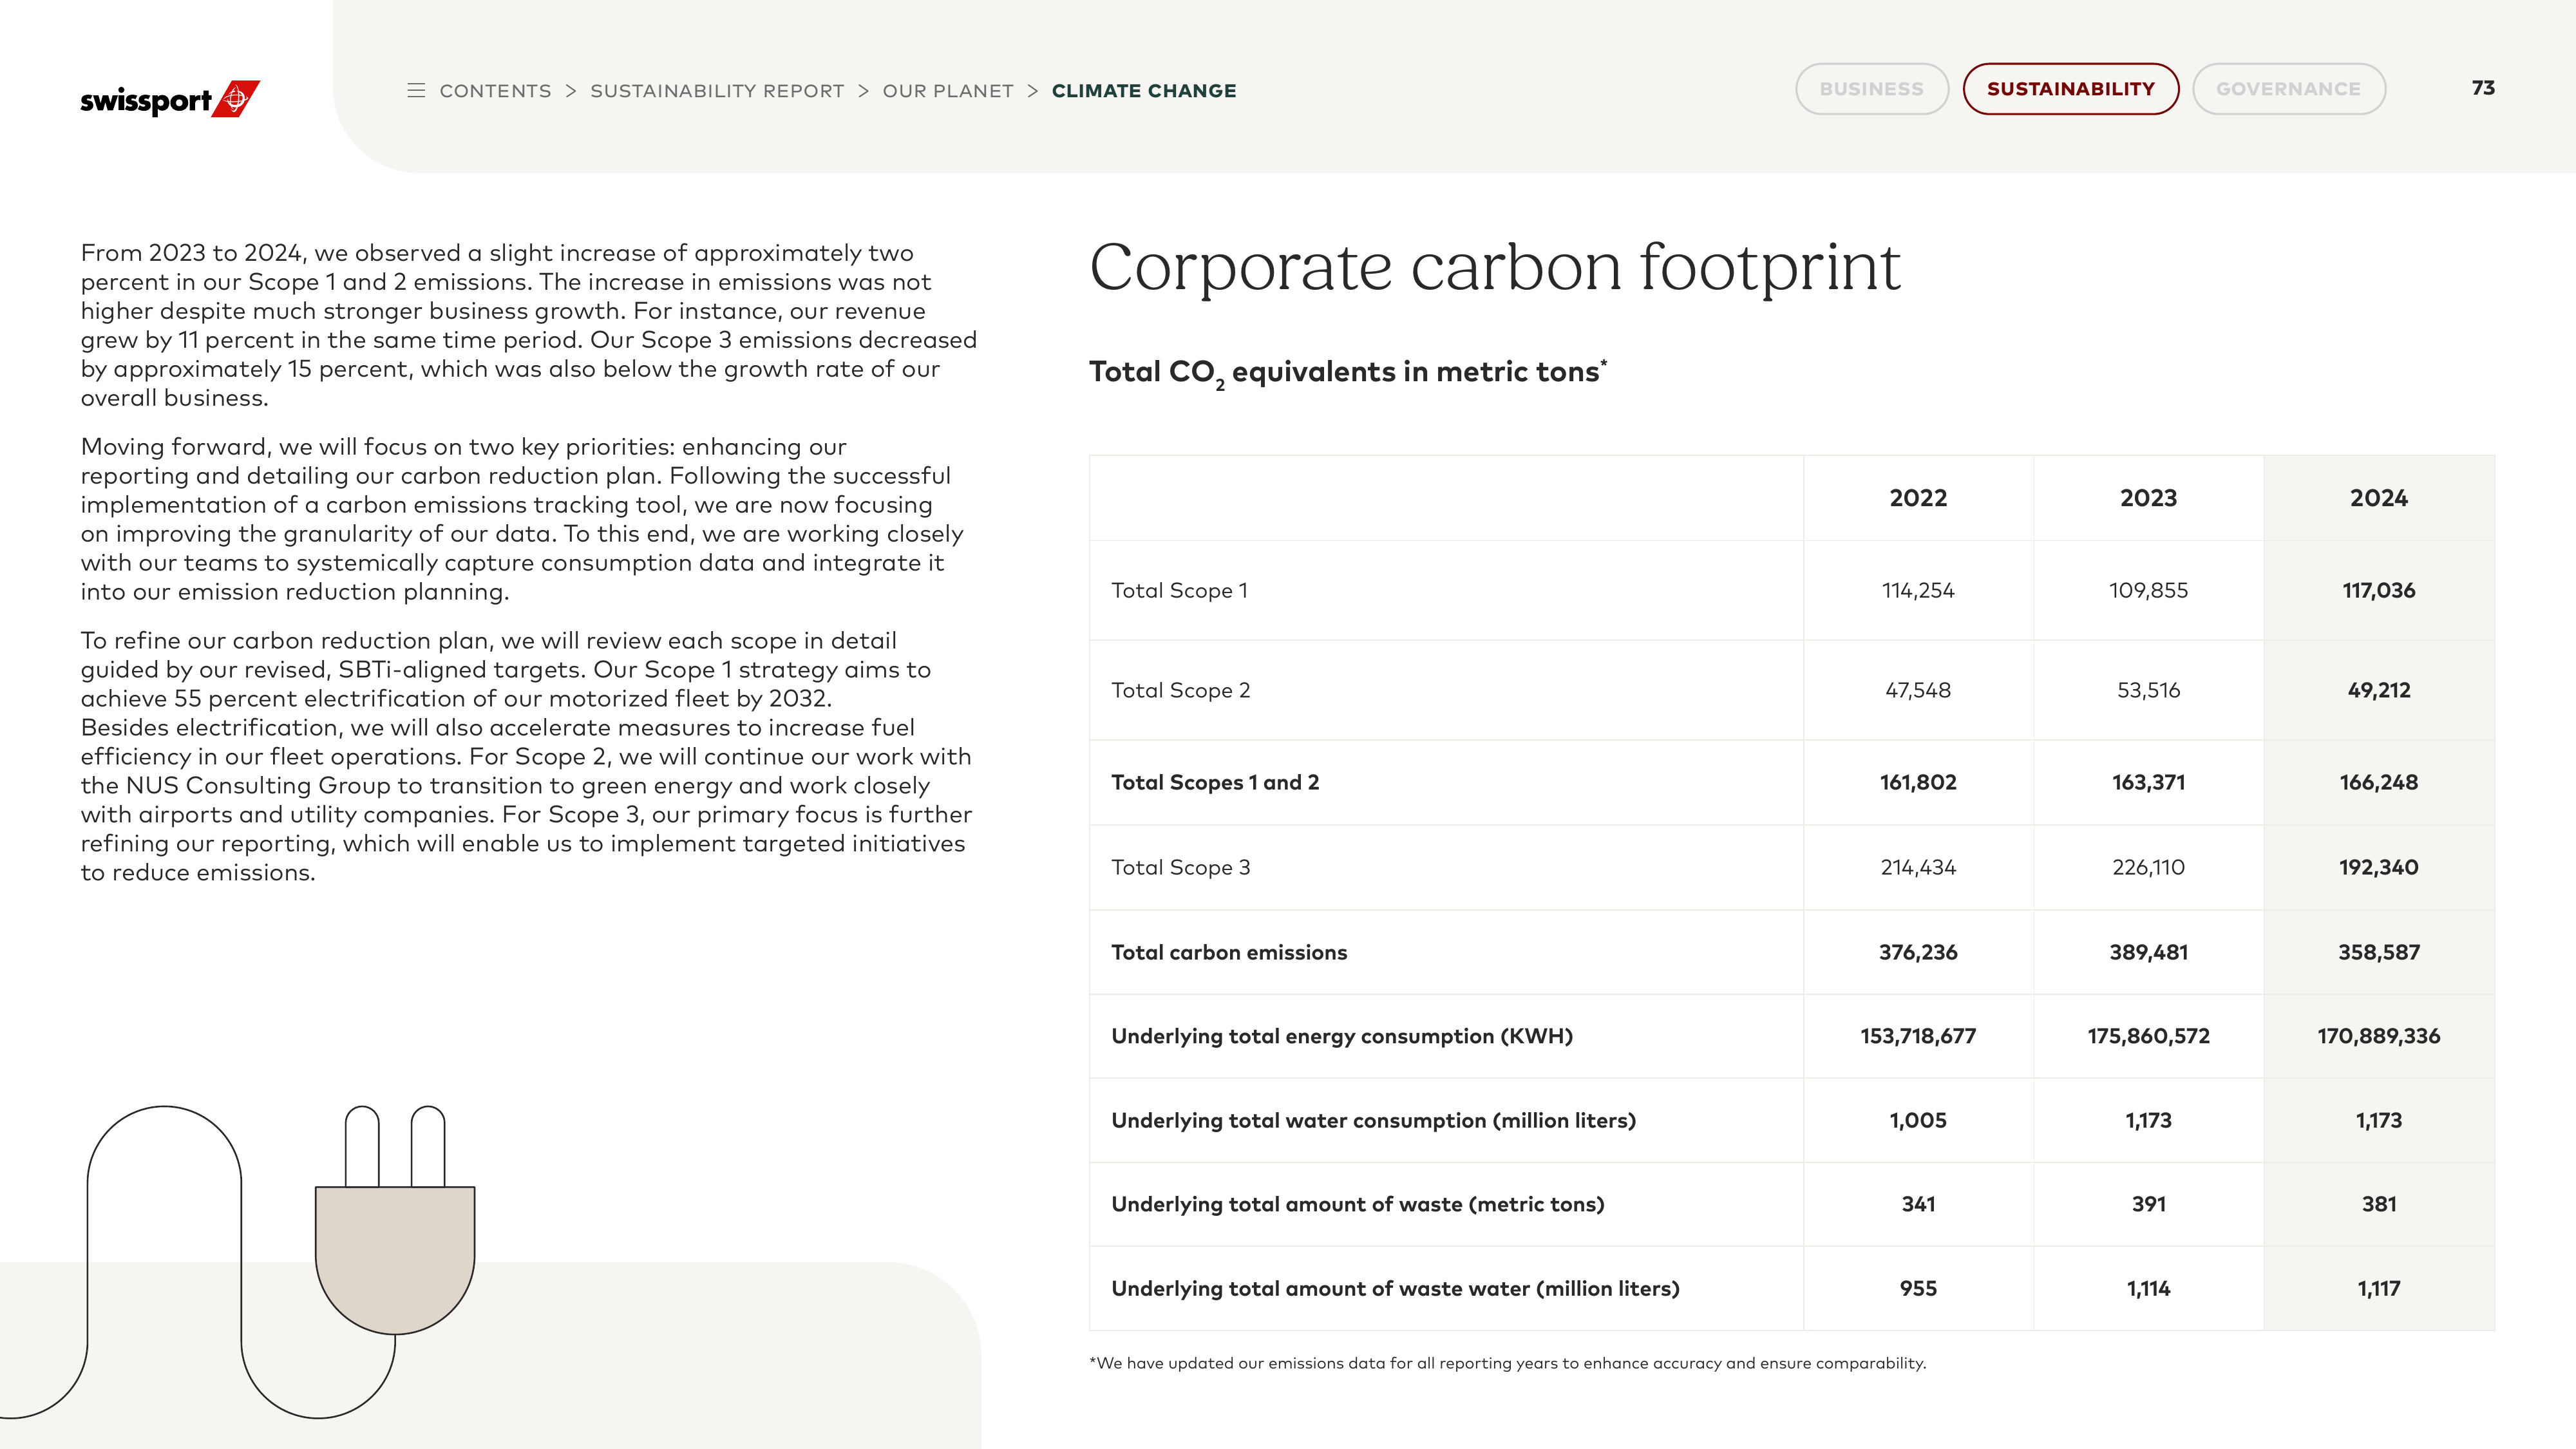Click Underlying total amount of waste water label
2576x1449 pixels.
pyautogui.click(x=1395, y=1289)
